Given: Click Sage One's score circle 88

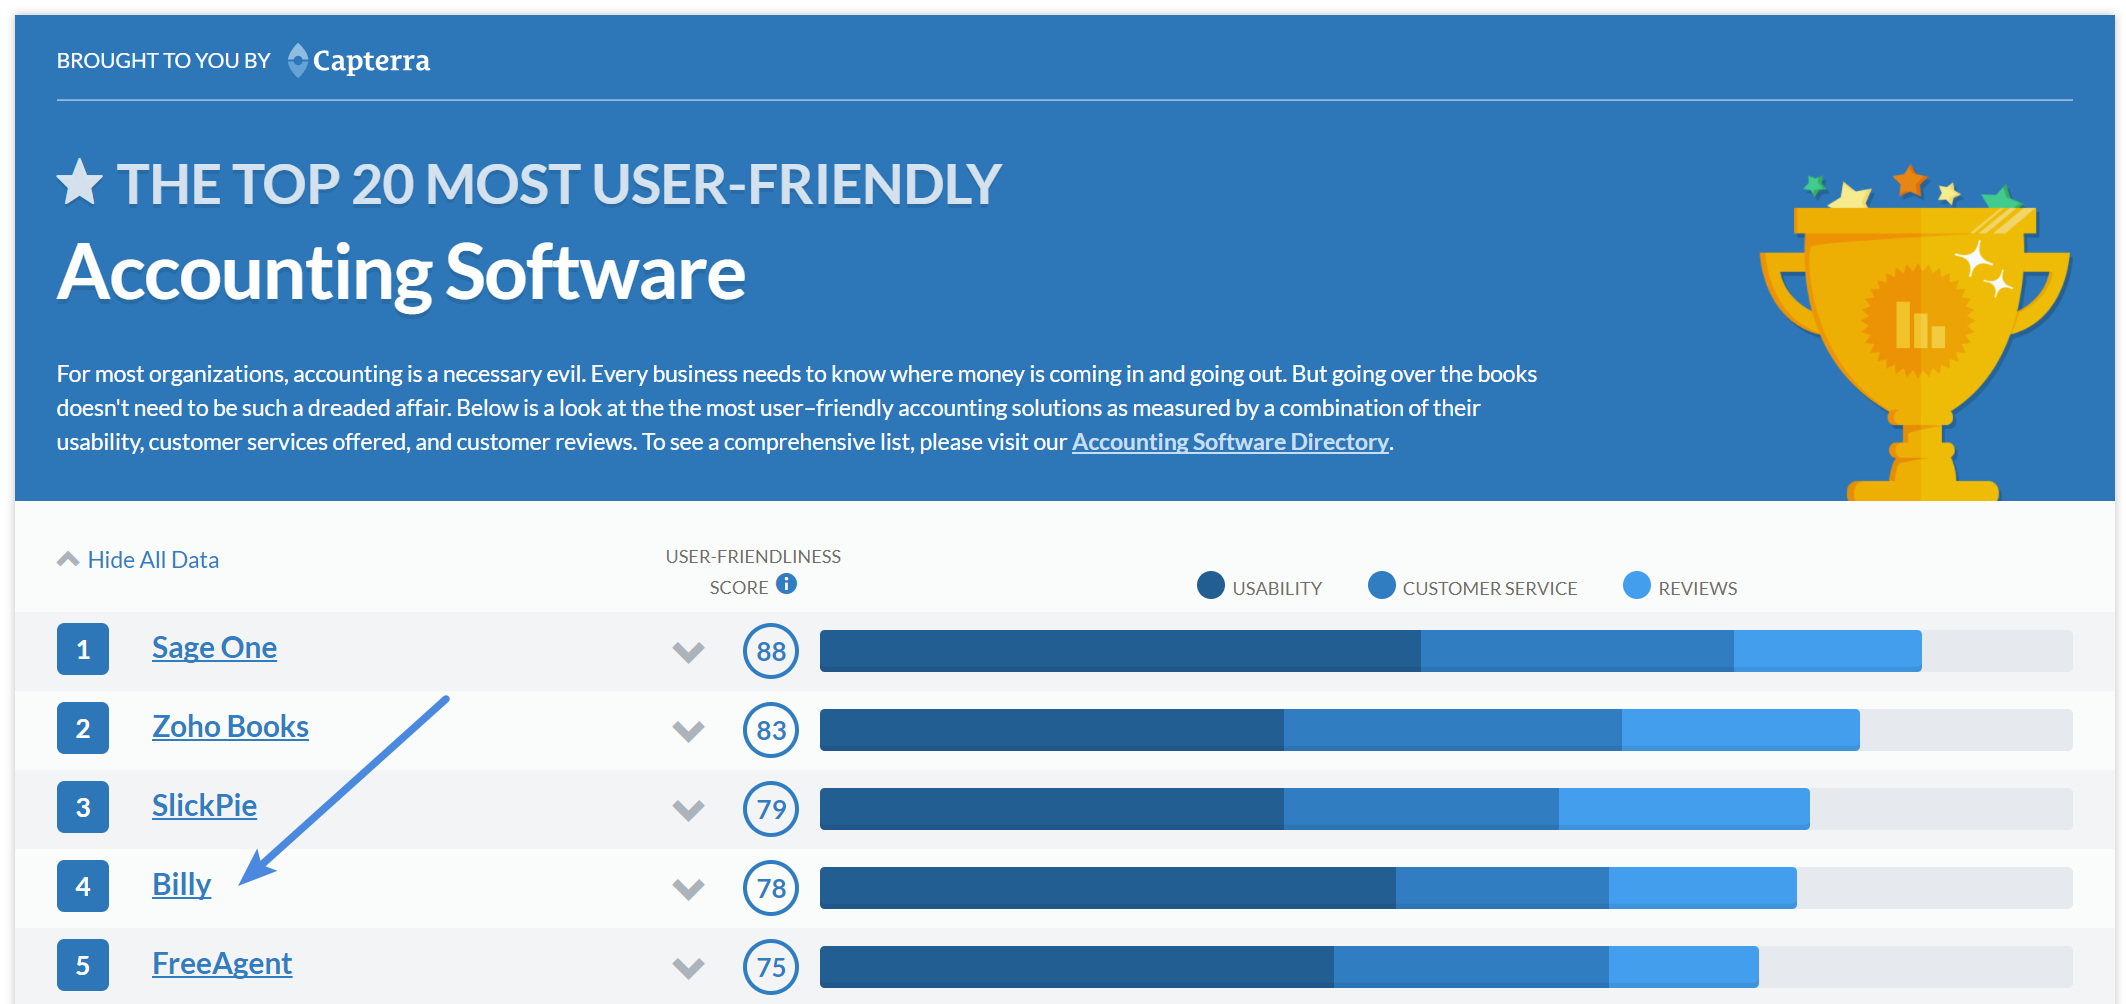Looking at the screenshot, I should (771, 651).
